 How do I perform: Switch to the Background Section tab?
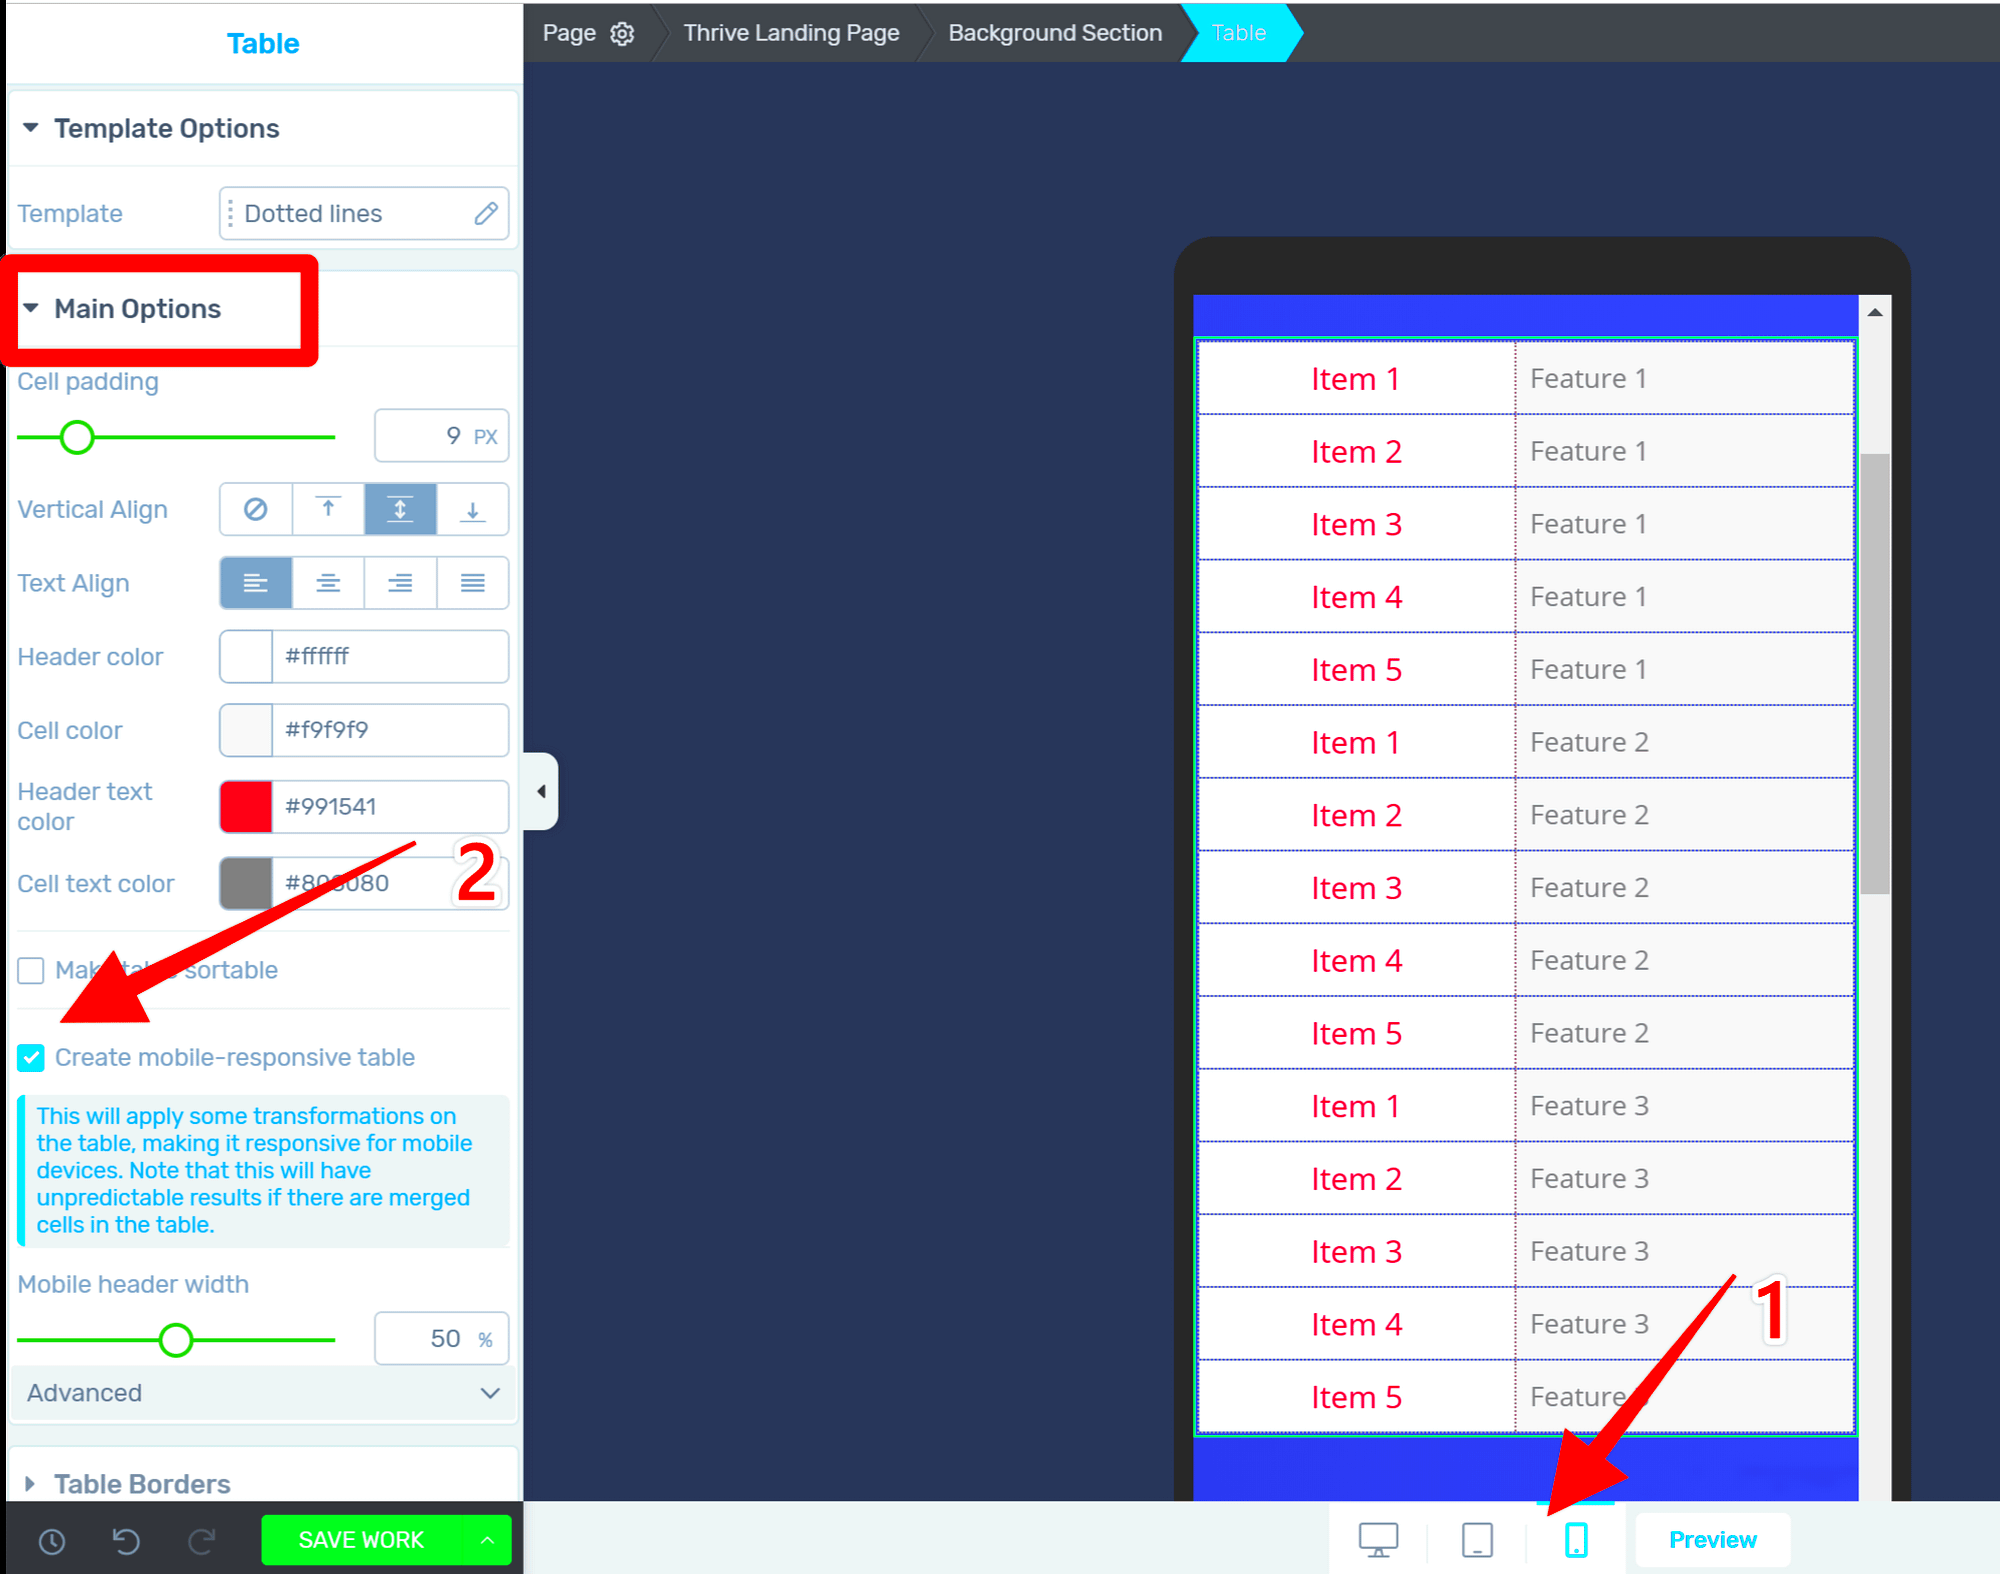coord(1058,31)
